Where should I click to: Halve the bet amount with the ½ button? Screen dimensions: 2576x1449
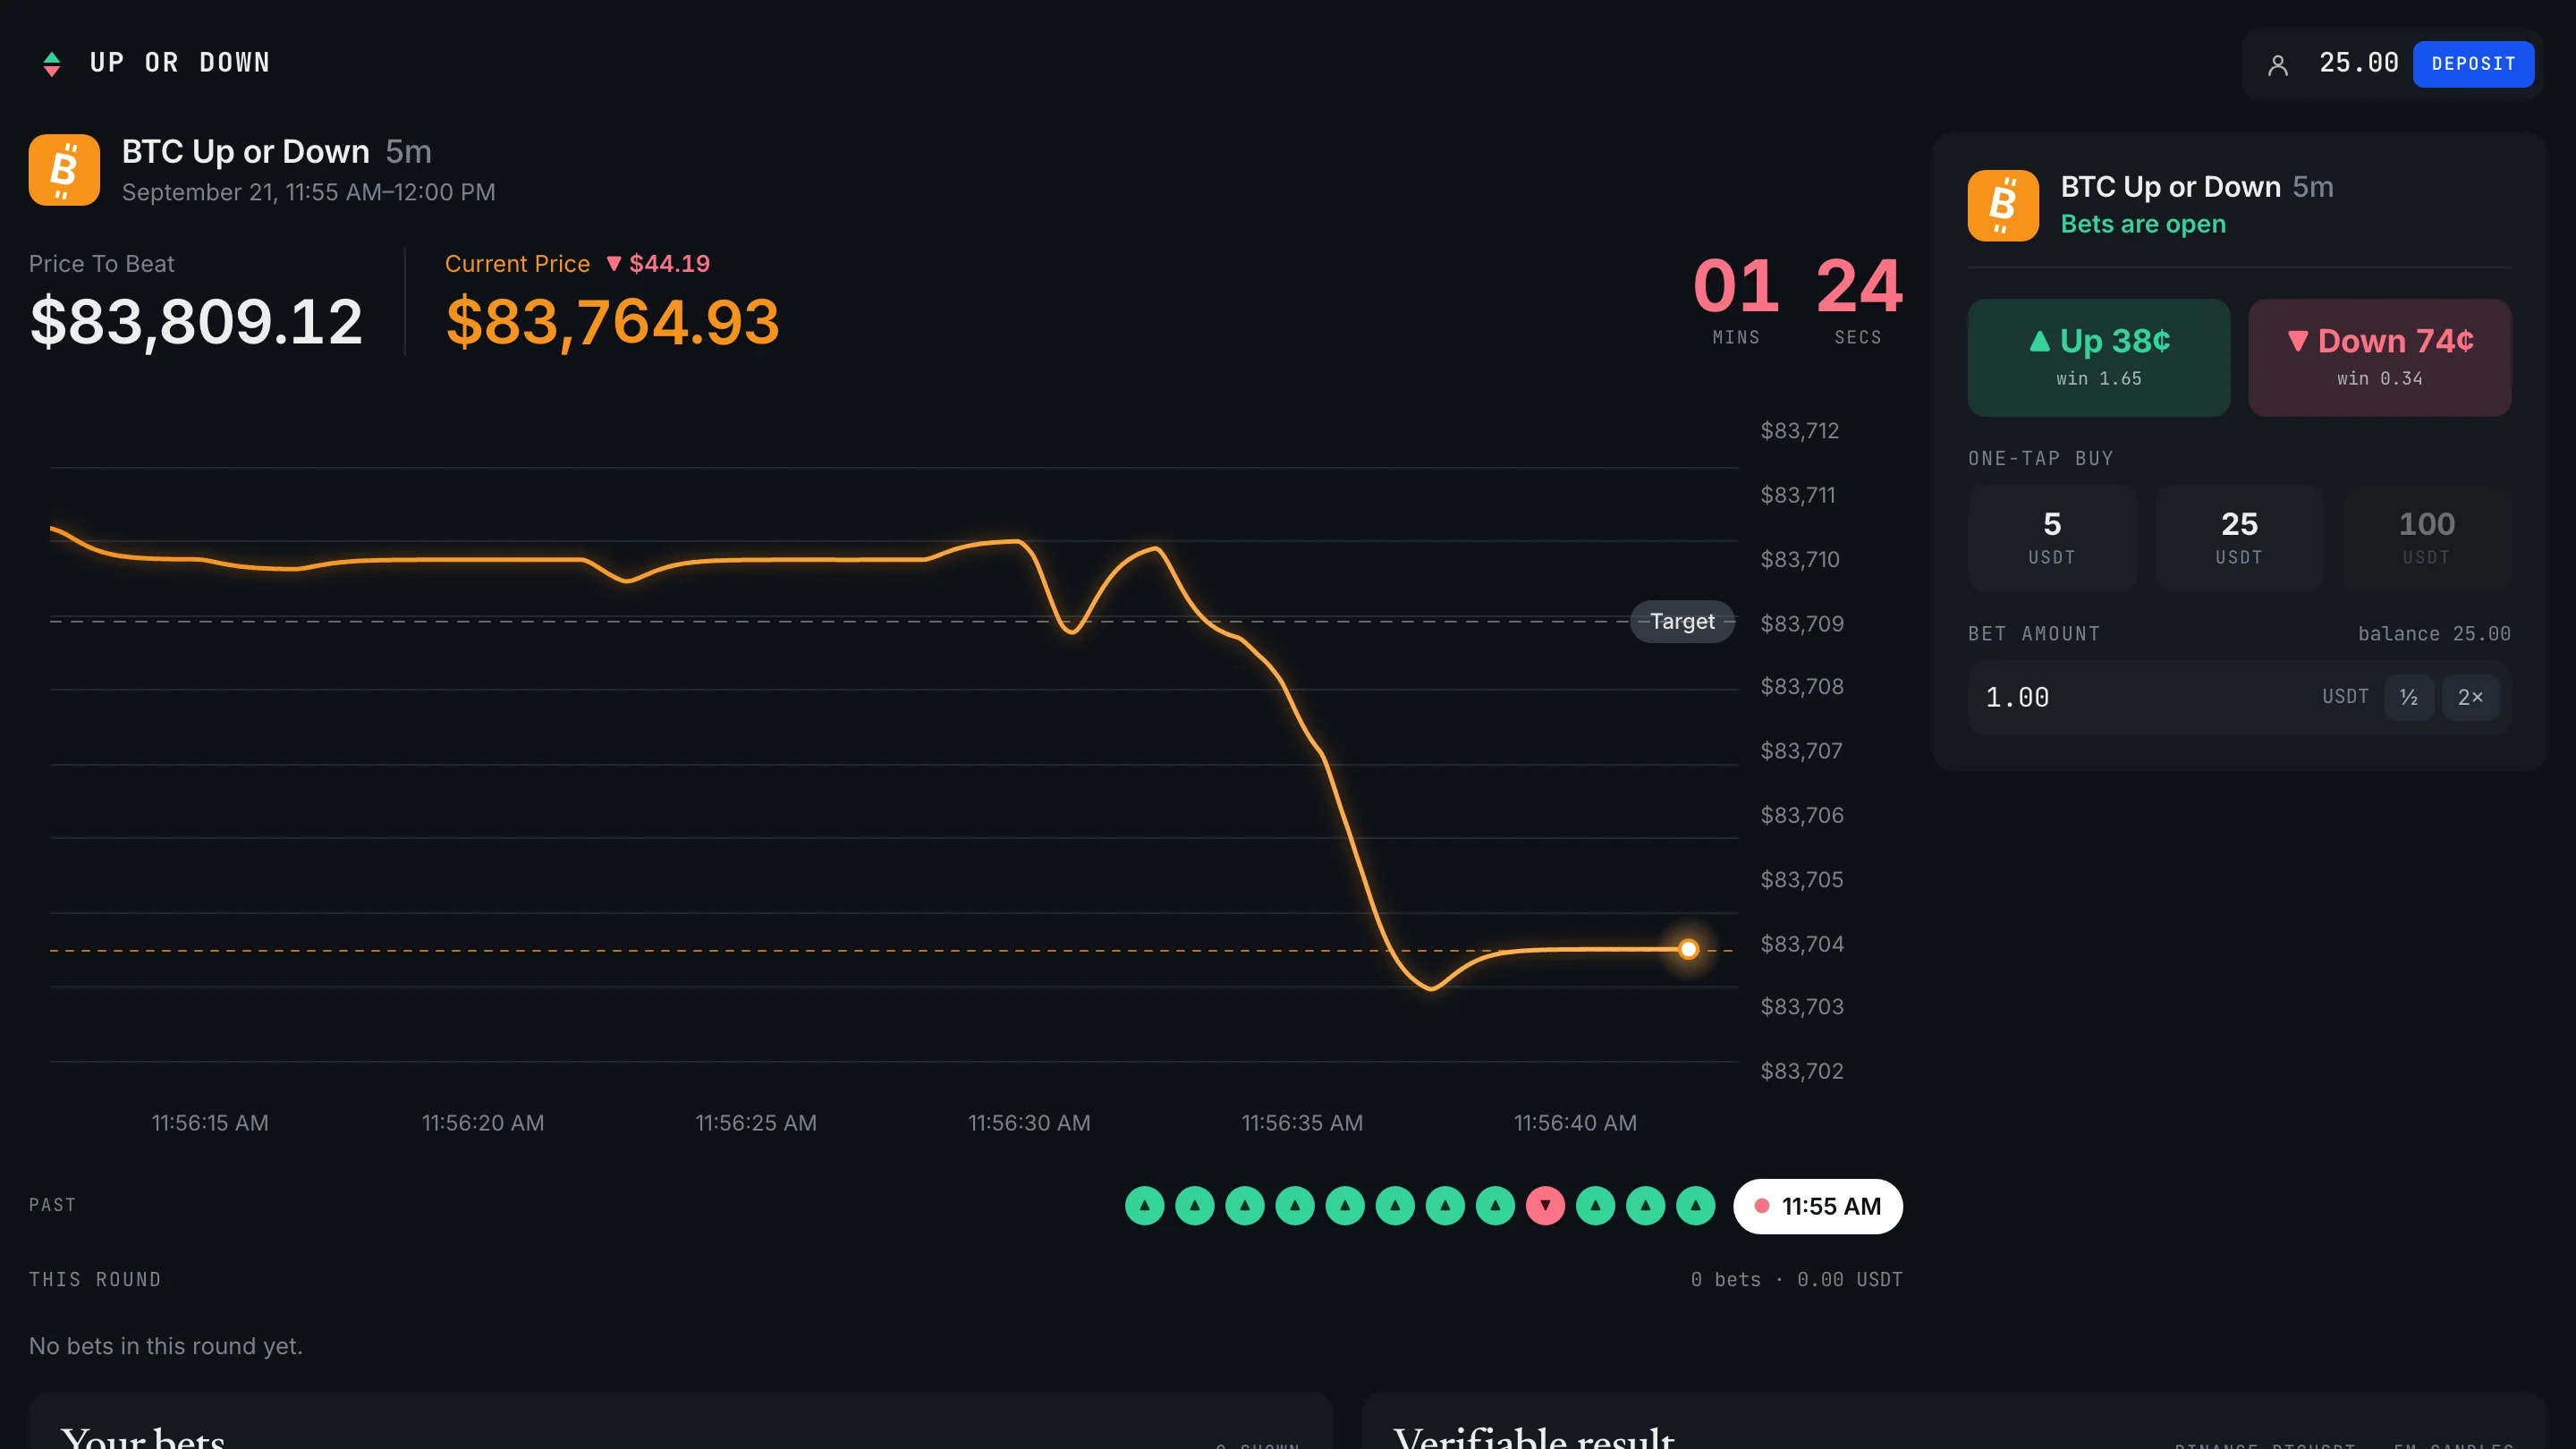point(2408,697)
